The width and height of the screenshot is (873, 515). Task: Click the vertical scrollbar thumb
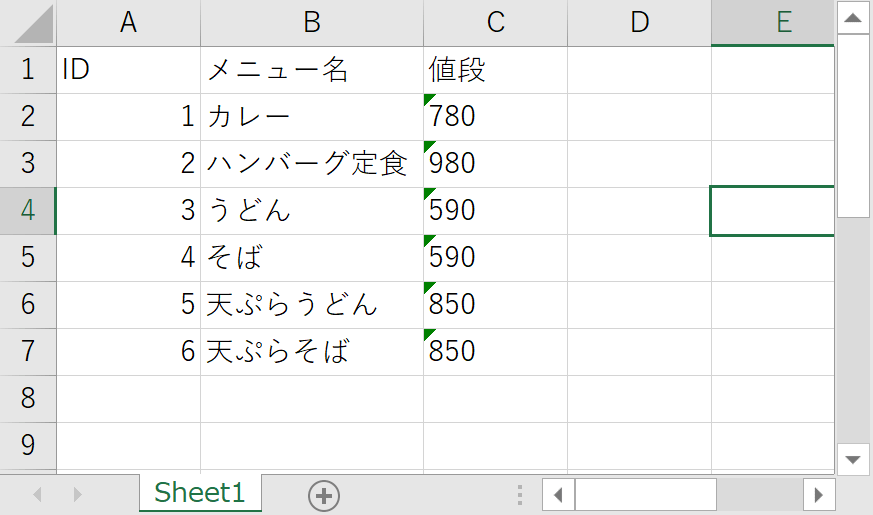coord(853,125)
